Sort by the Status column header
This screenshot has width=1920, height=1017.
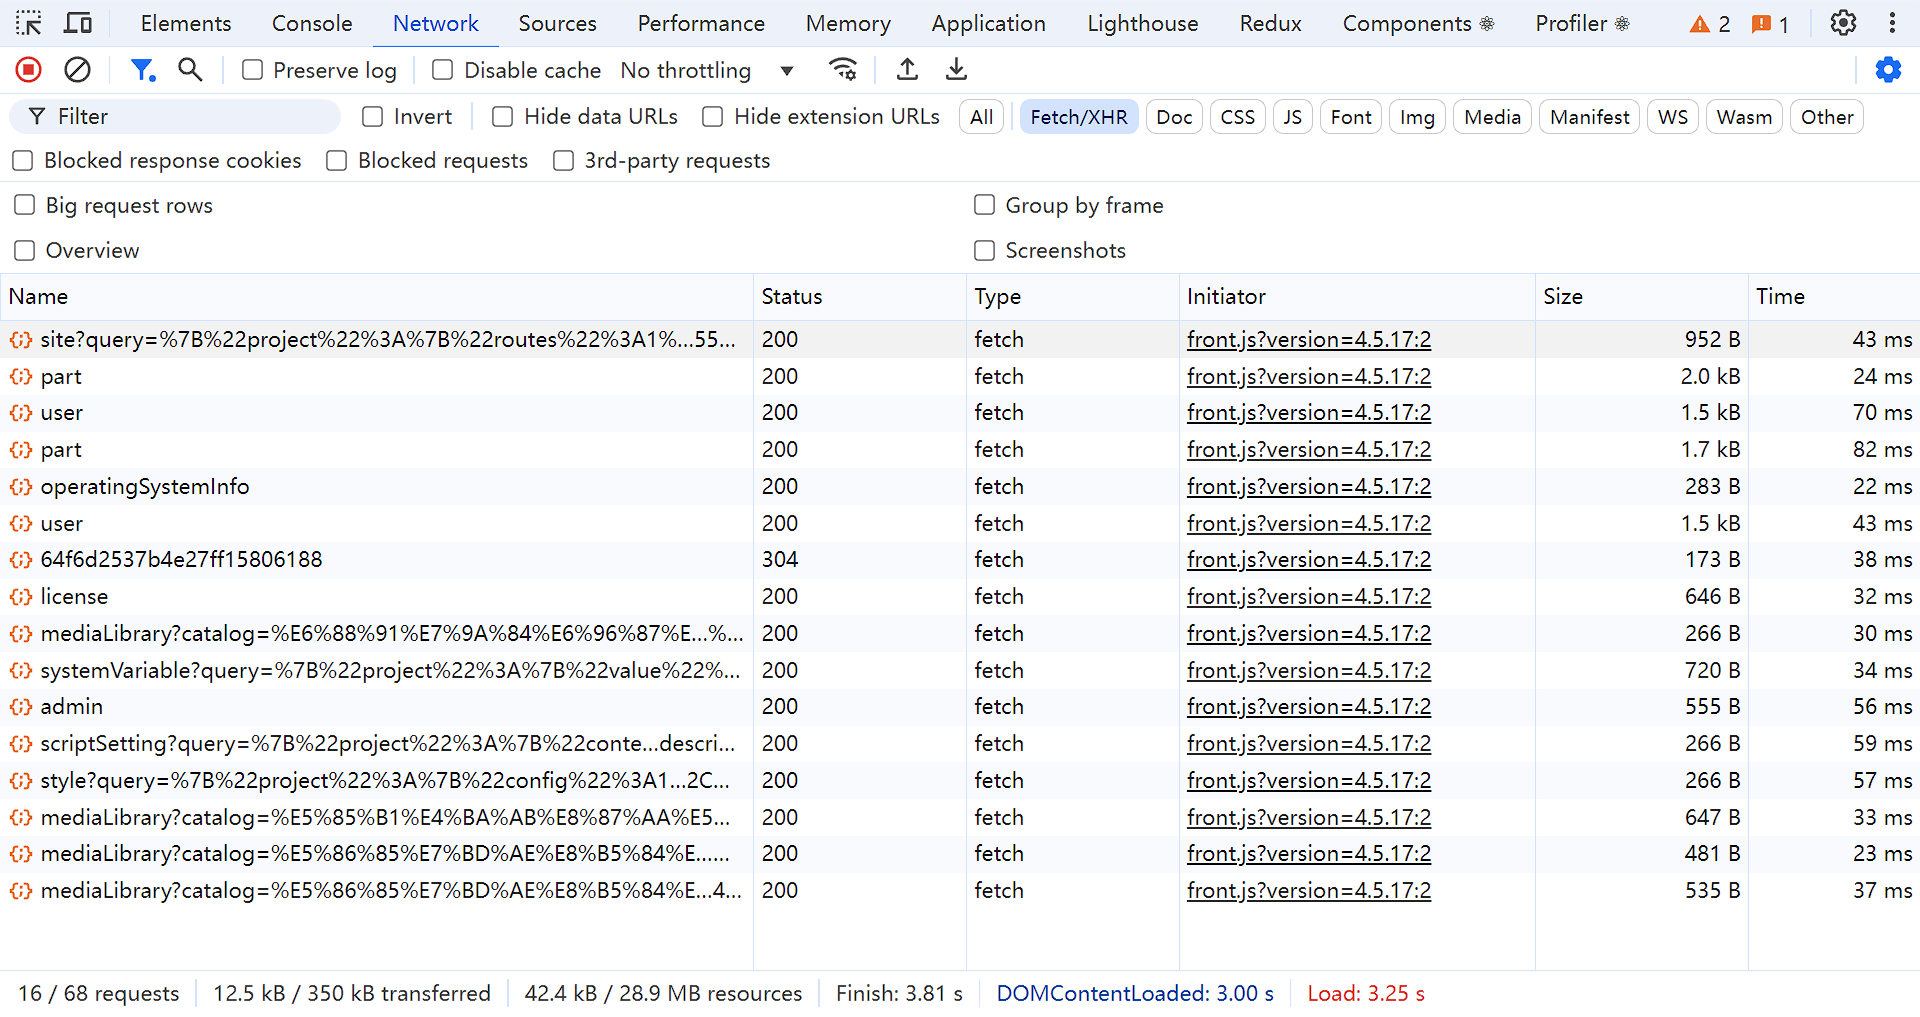[x=859, y=297]
